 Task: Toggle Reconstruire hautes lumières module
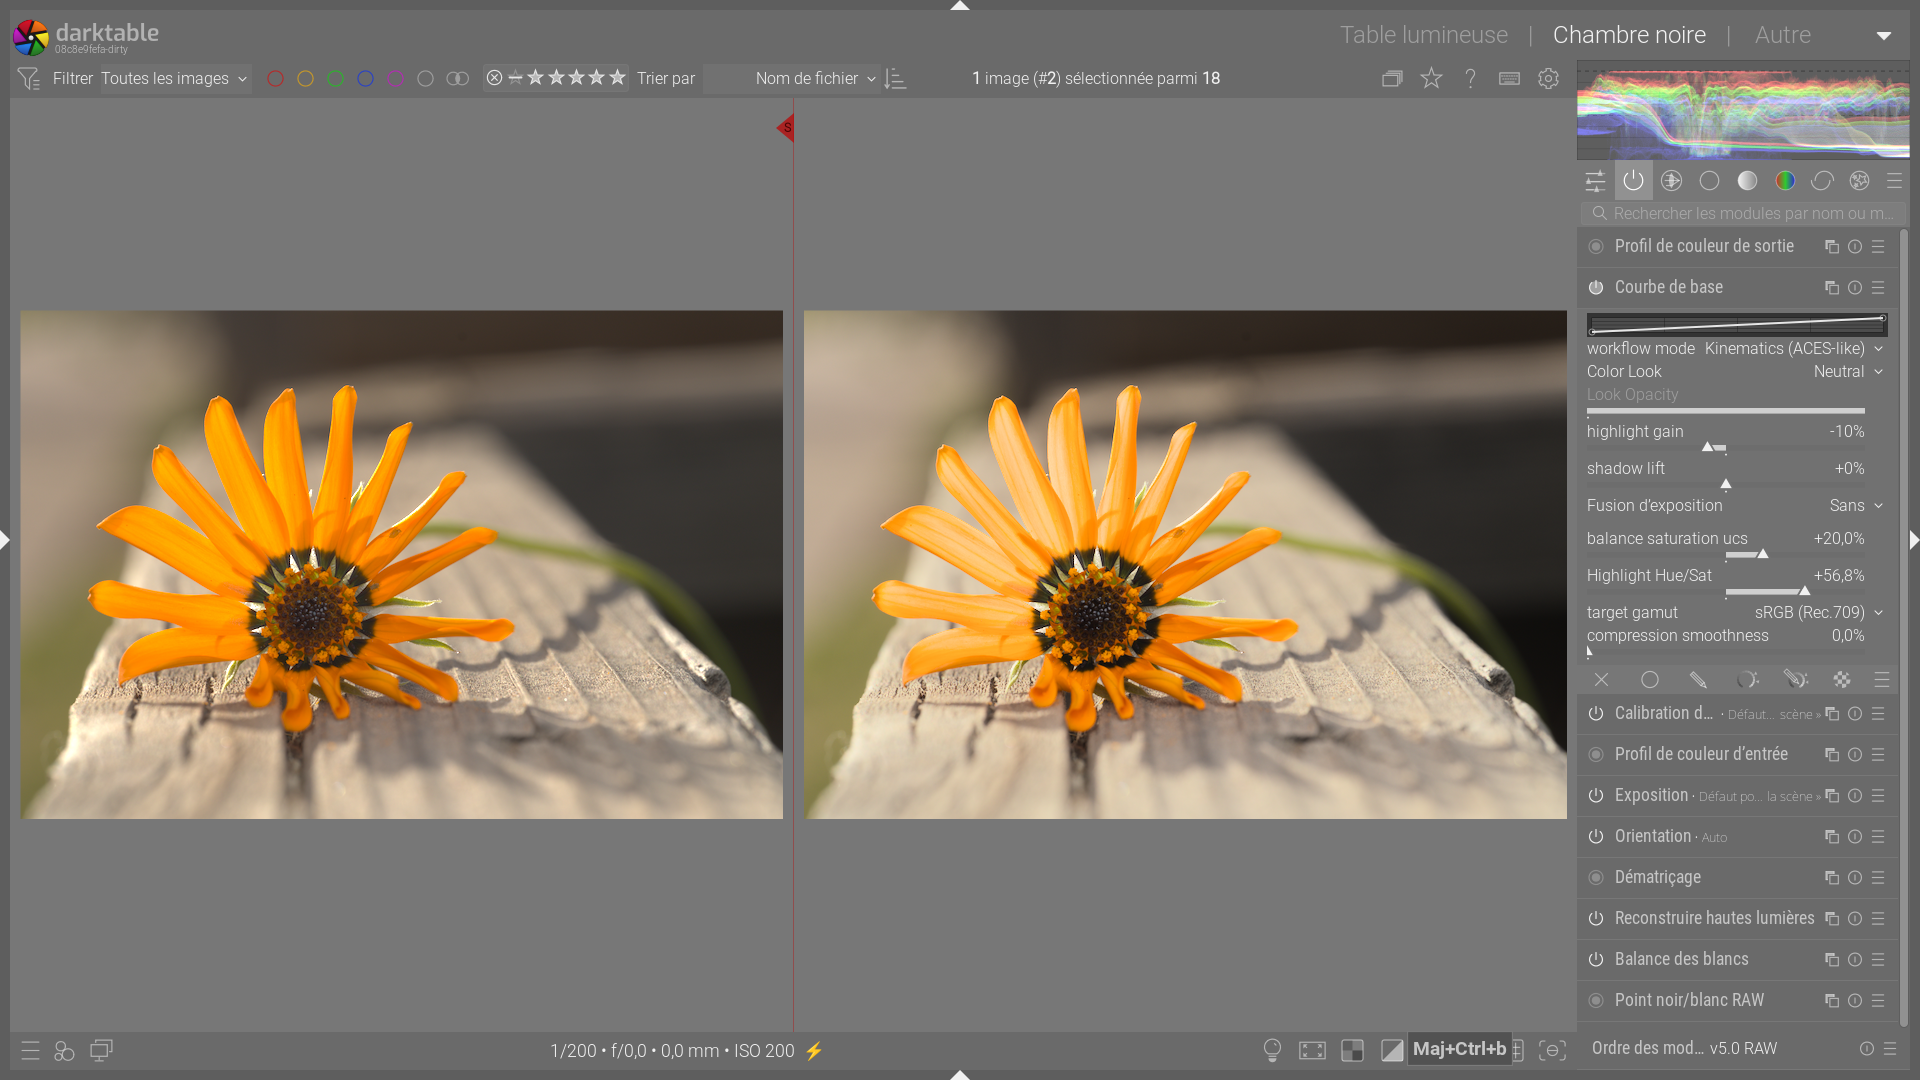pyautogui.click(x=1596, y=918)
